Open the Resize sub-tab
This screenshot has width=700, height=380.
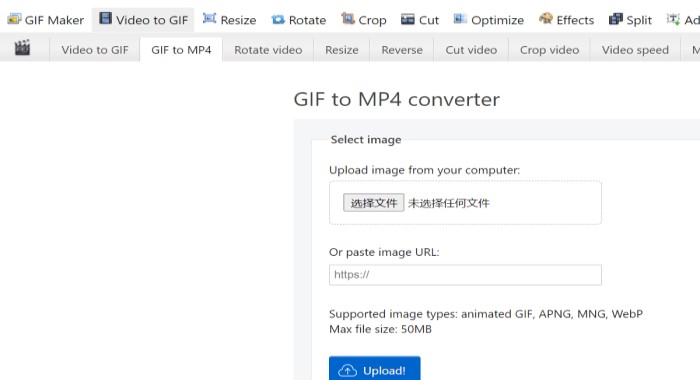(x=342, y=50)
